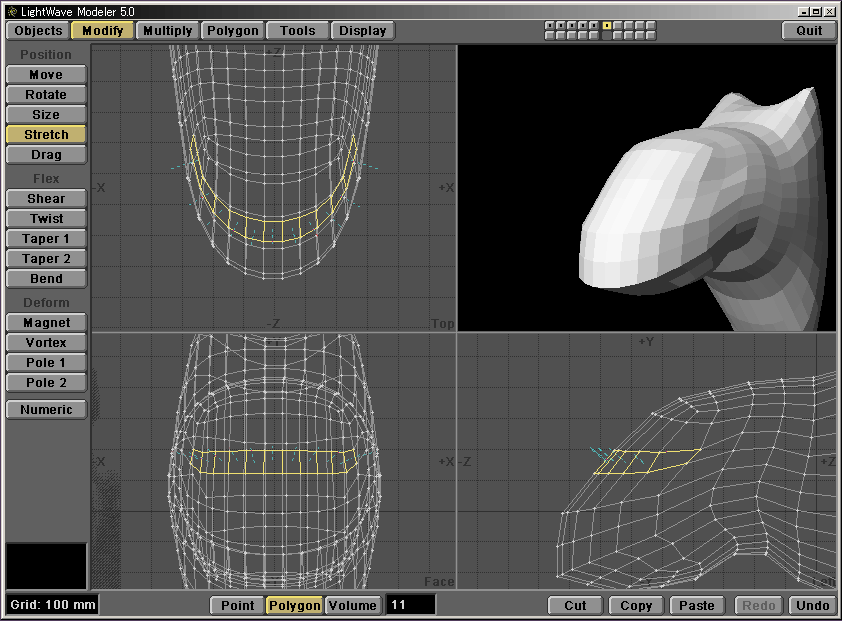Open the Objects menu tab
842x621 pixels.
[38, 30]
